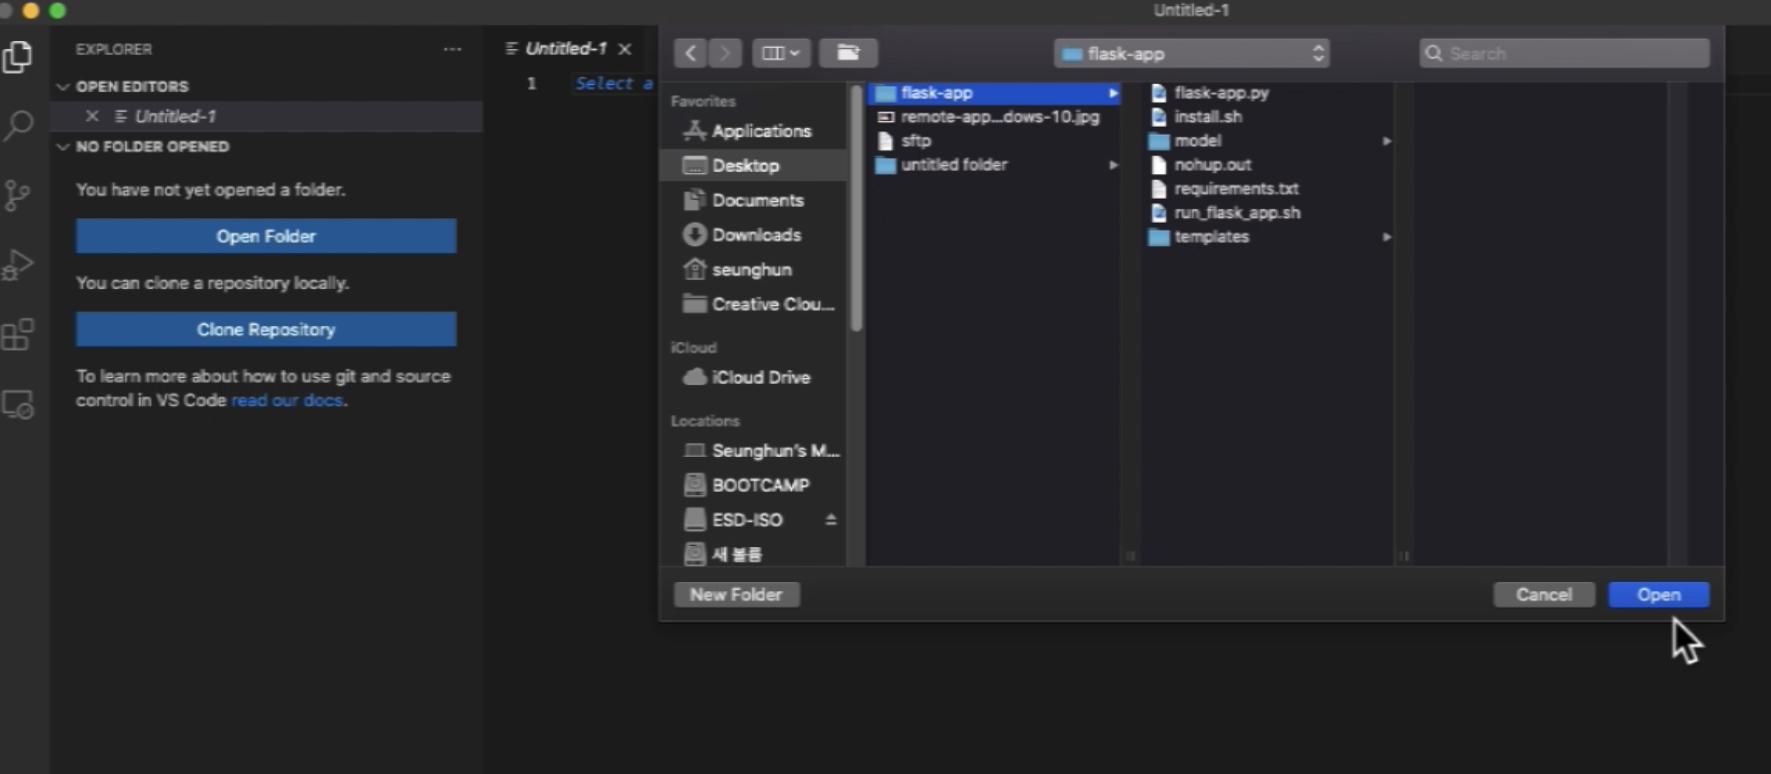Select install.sh file
Viewport: 1771px width, 774px height.
[1268, 117]
